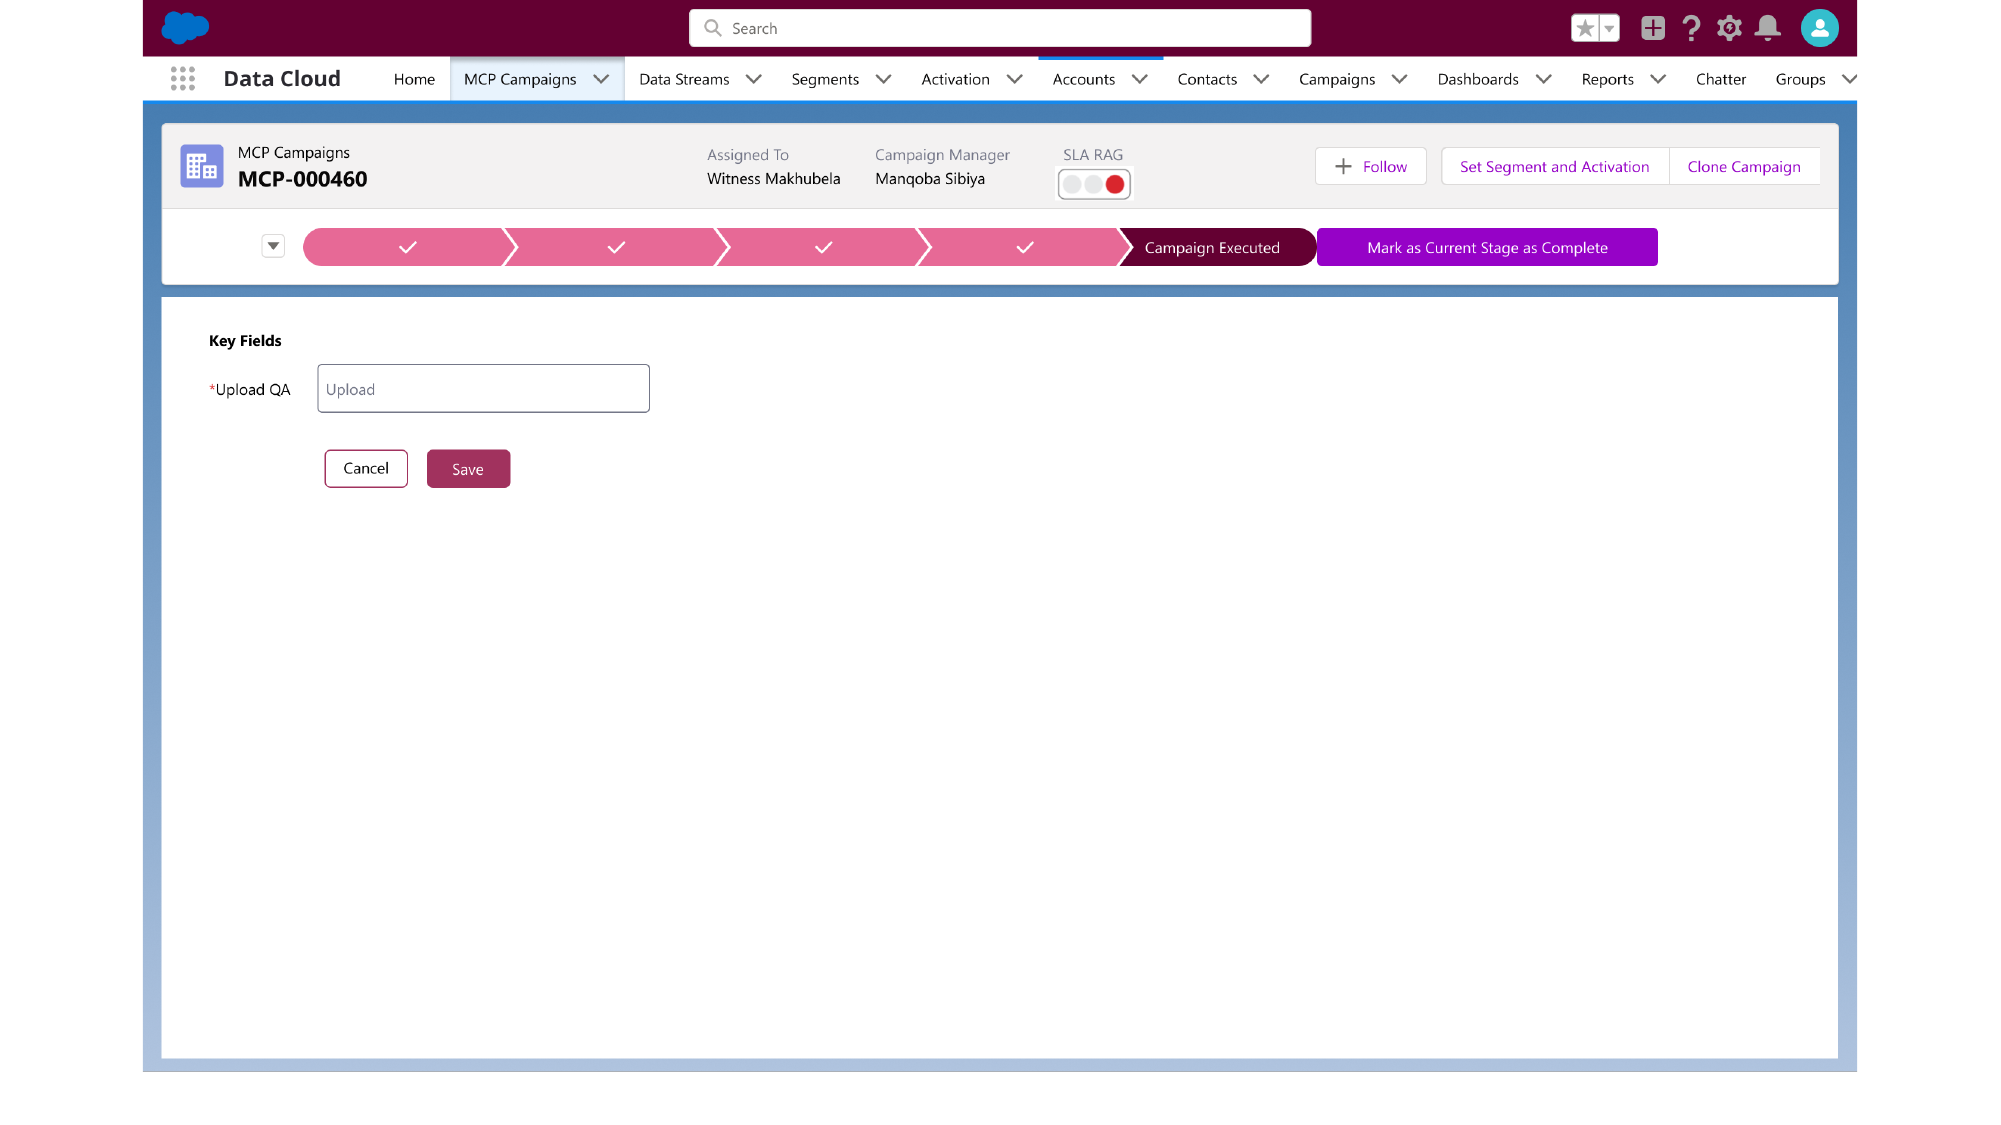Open the Chatter tab
Screen dimensions: 2001x1125
1721,79
